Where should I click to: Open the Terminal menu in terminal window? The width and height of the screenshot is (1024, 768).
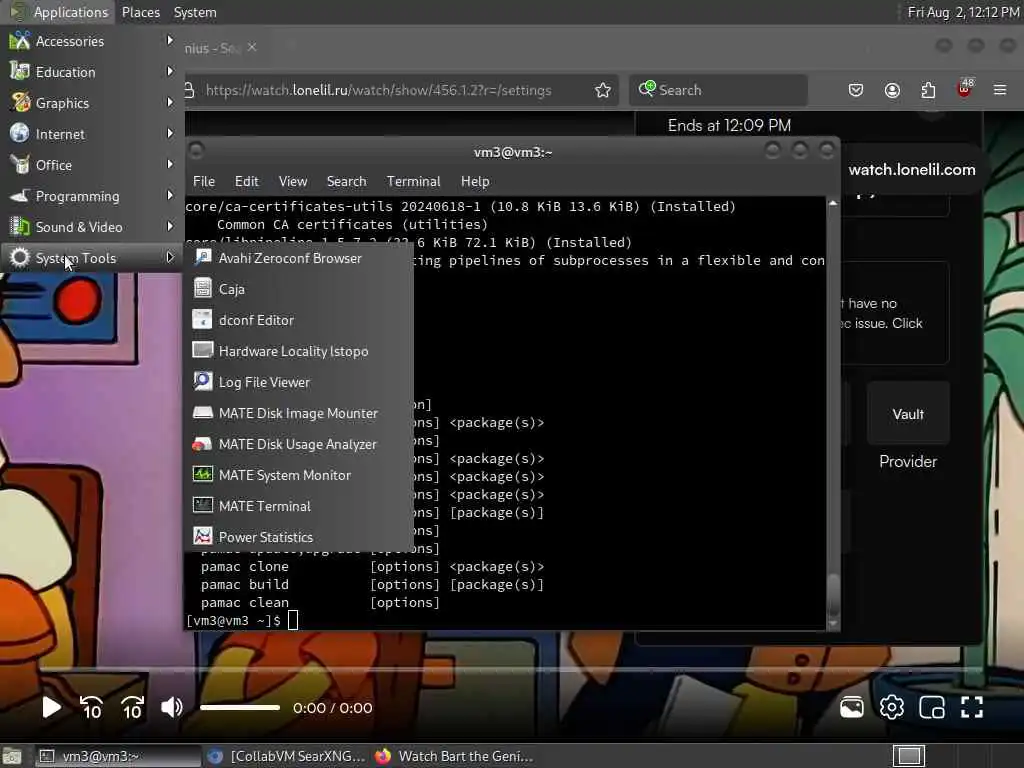click(x=413, y=181)
